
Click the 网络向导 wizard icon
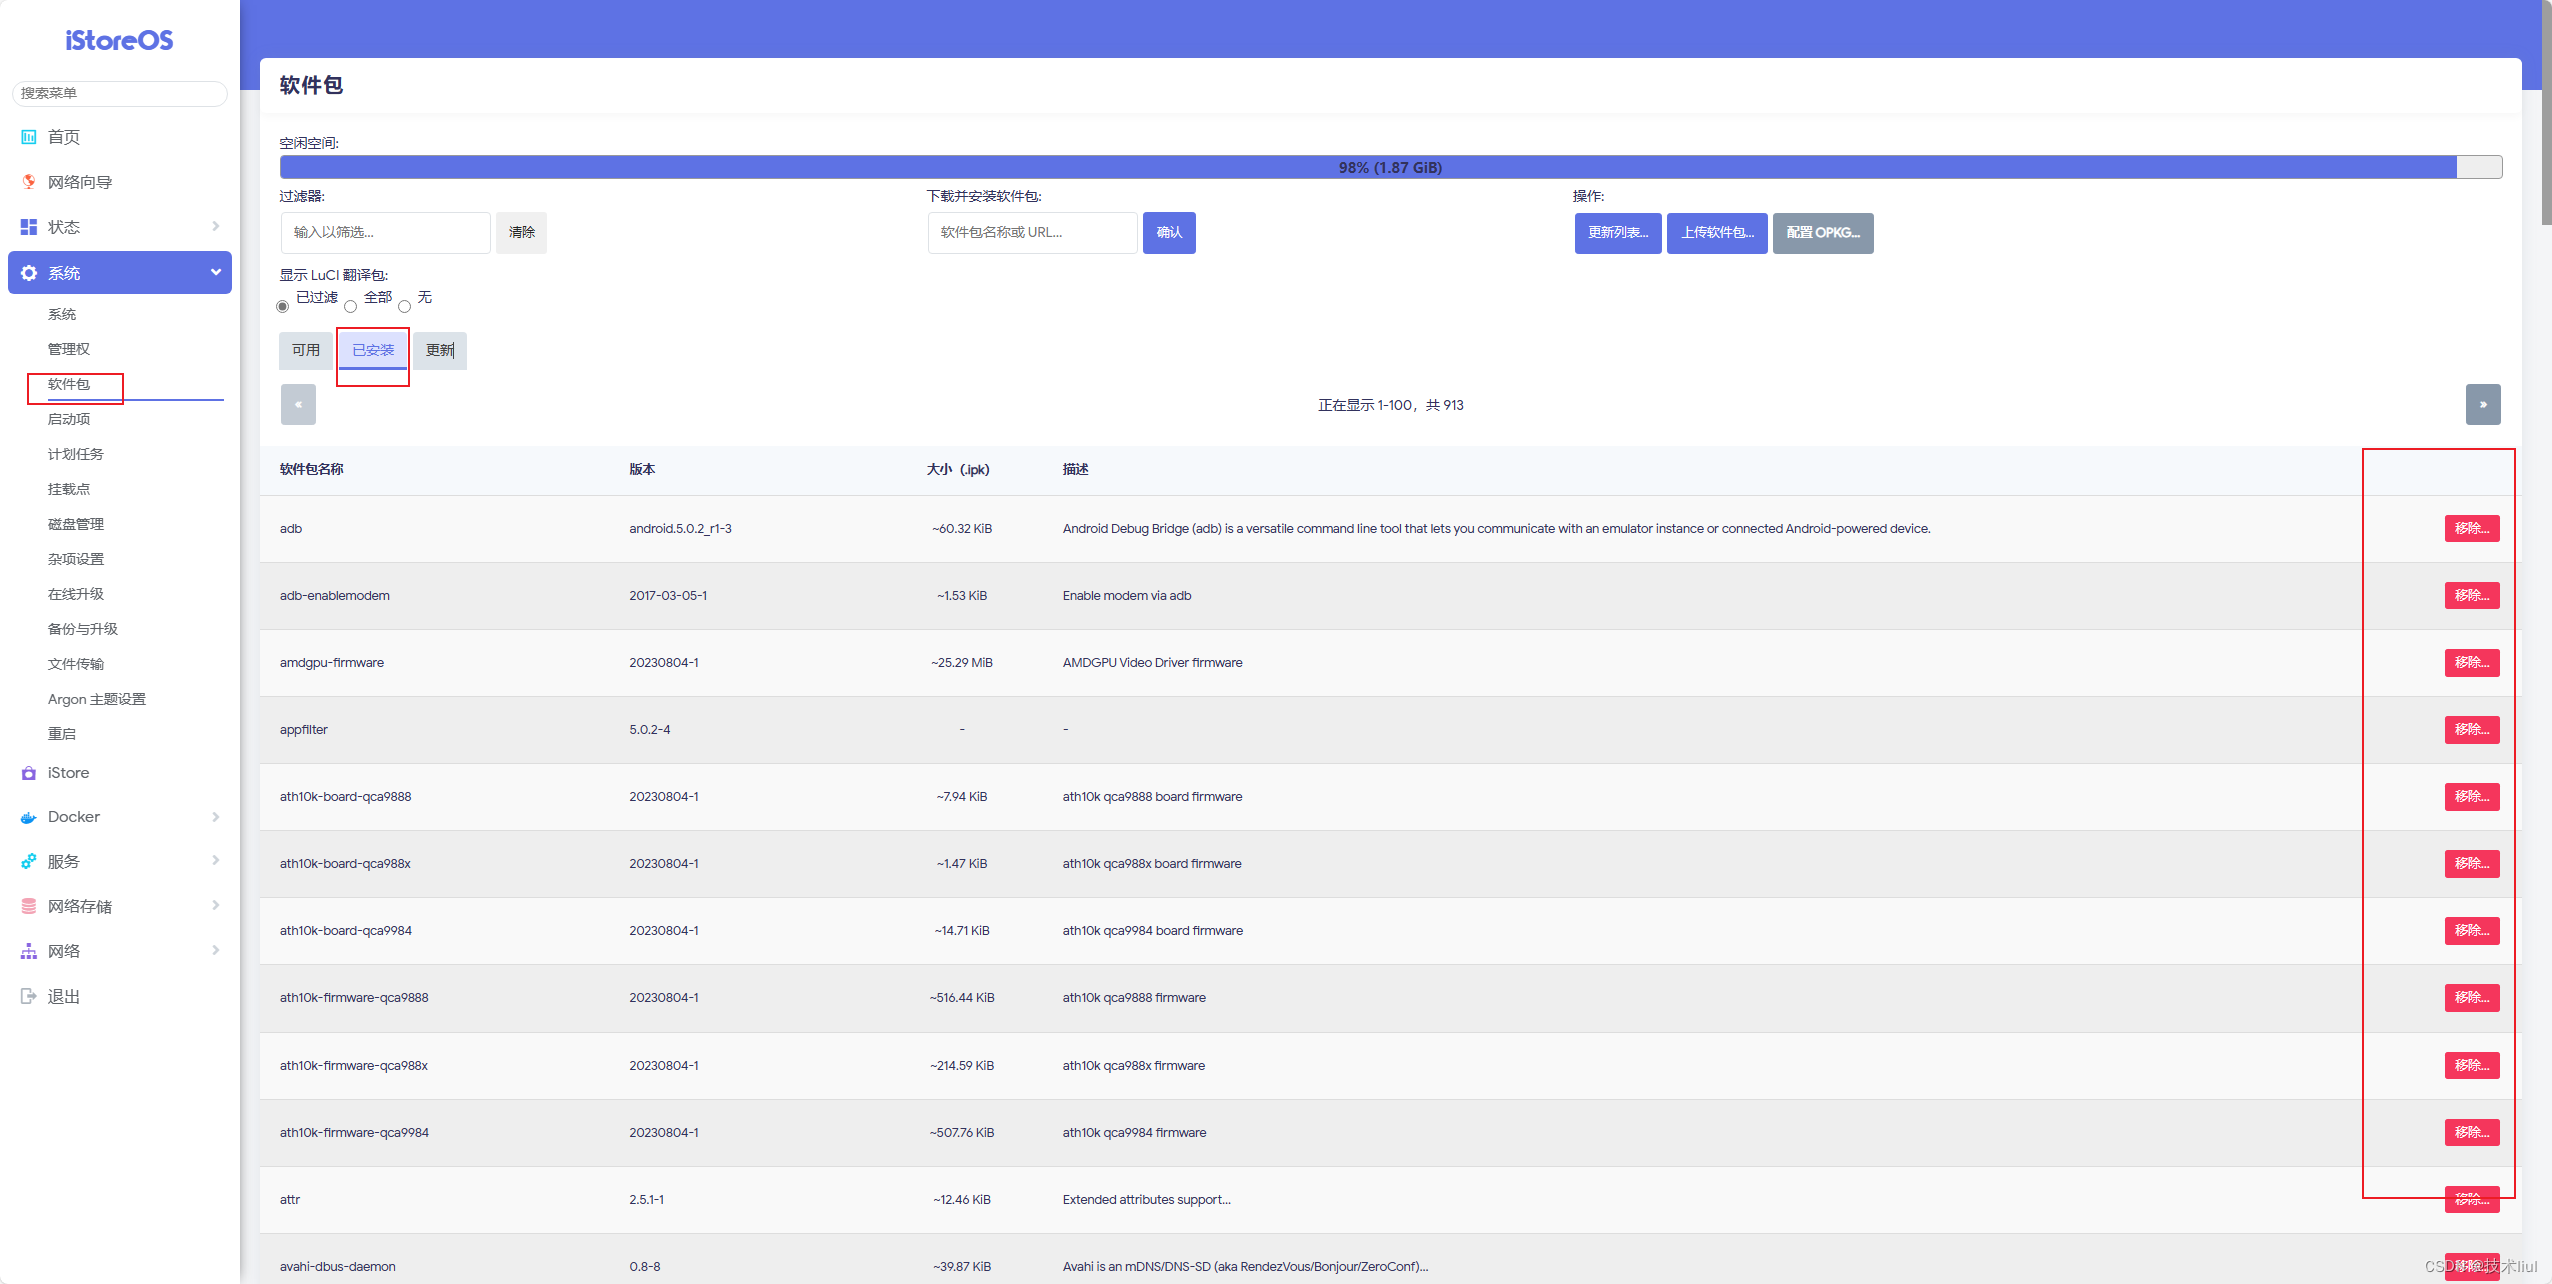click(x=29, y=182)
